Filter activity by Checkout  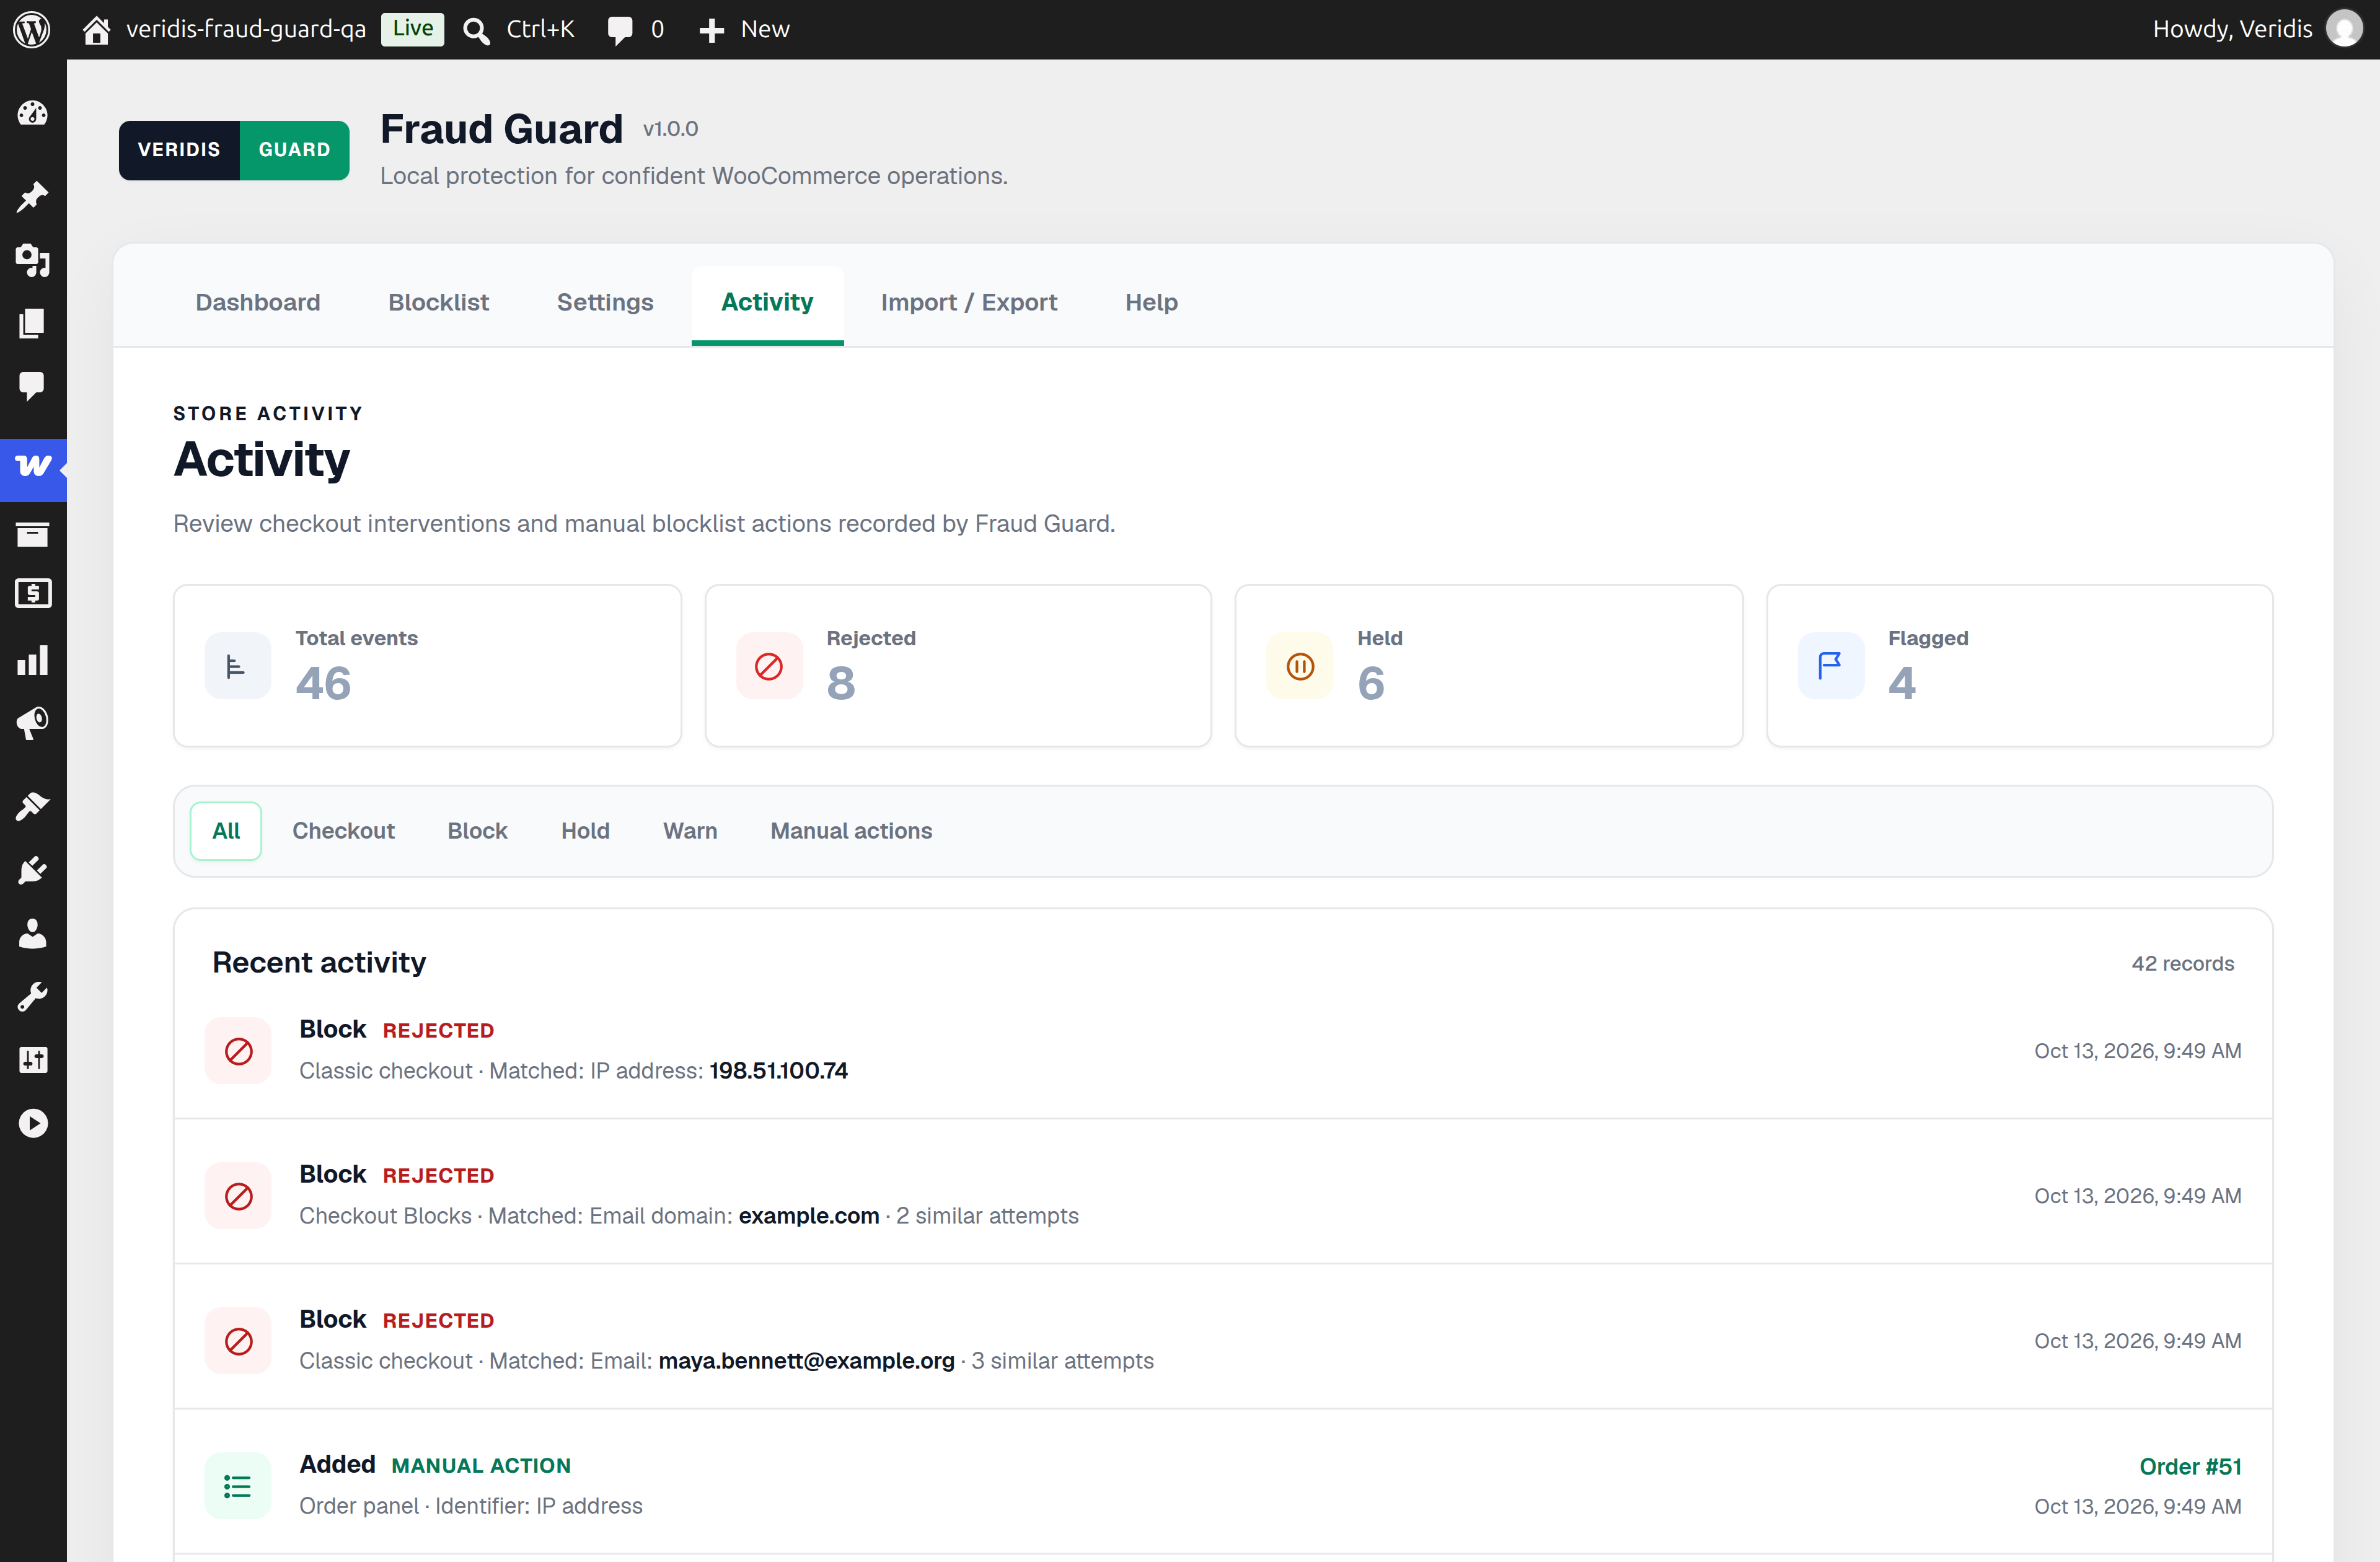[x=343, y=831]
